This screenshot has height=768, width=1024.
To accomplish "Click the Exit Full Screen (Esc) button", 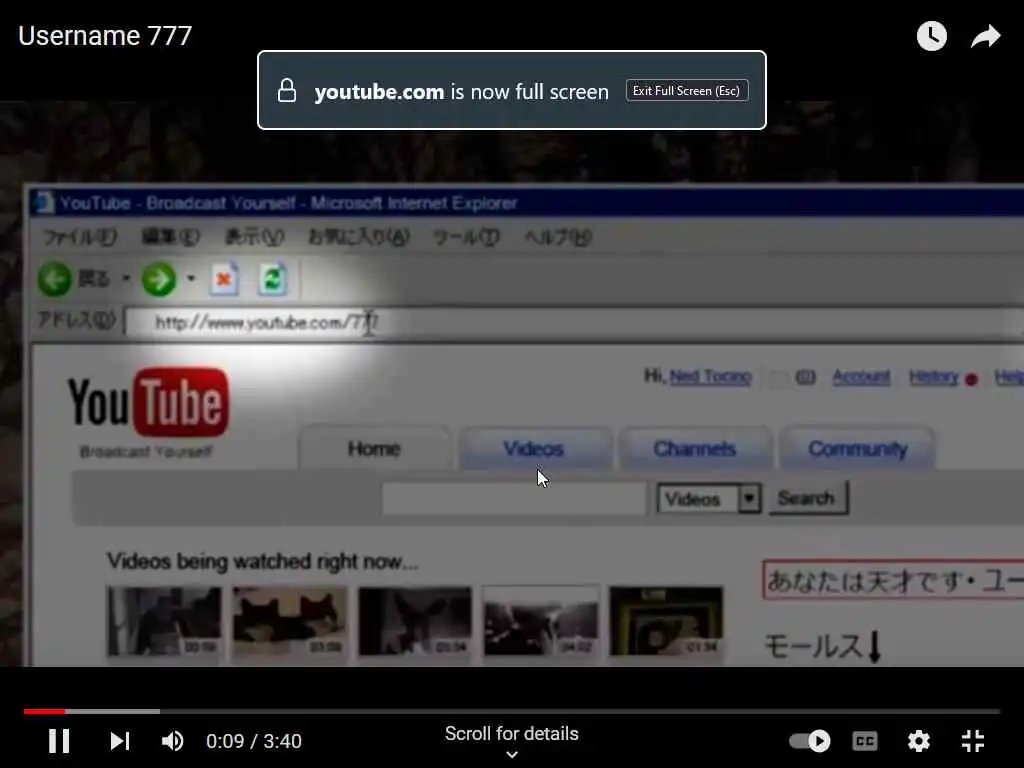I will click(686, 91).
